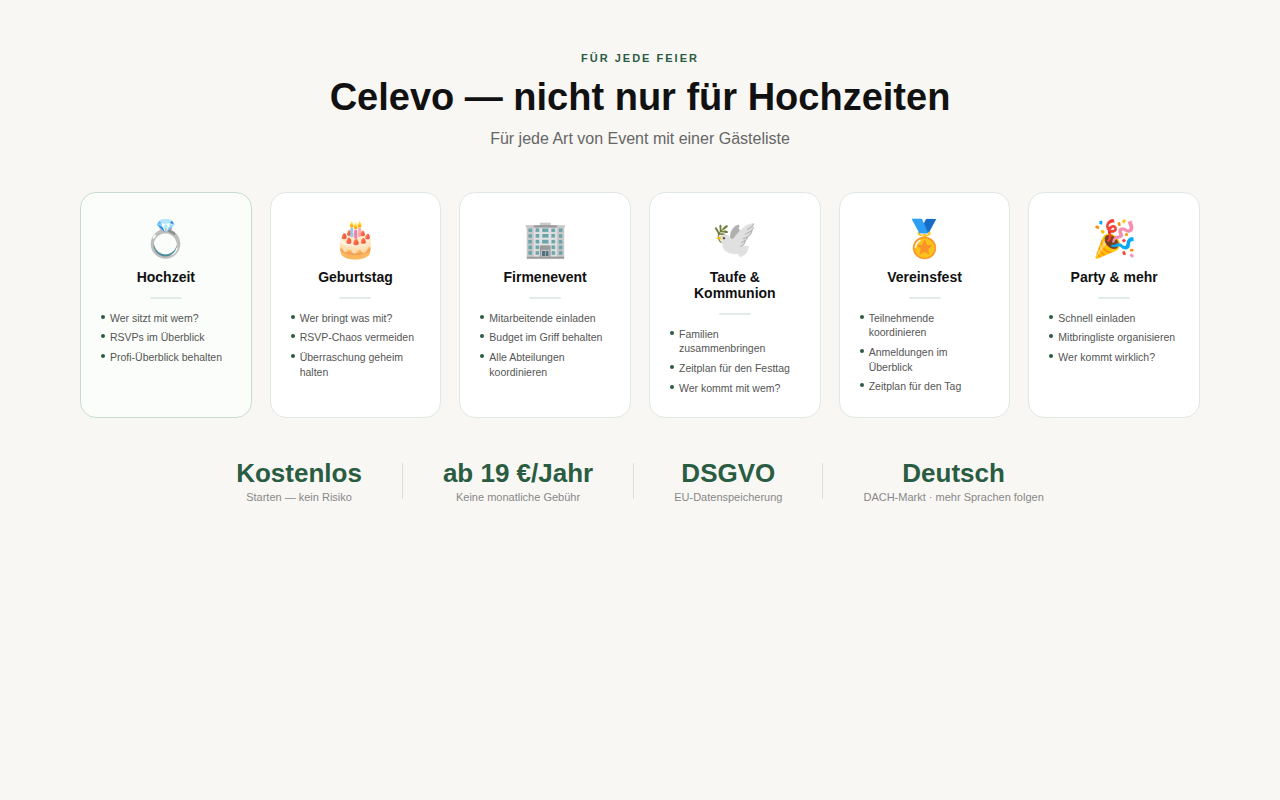Click the Starten — kein Risiko subtext
1280x800 pixels.
click(298, 497)
